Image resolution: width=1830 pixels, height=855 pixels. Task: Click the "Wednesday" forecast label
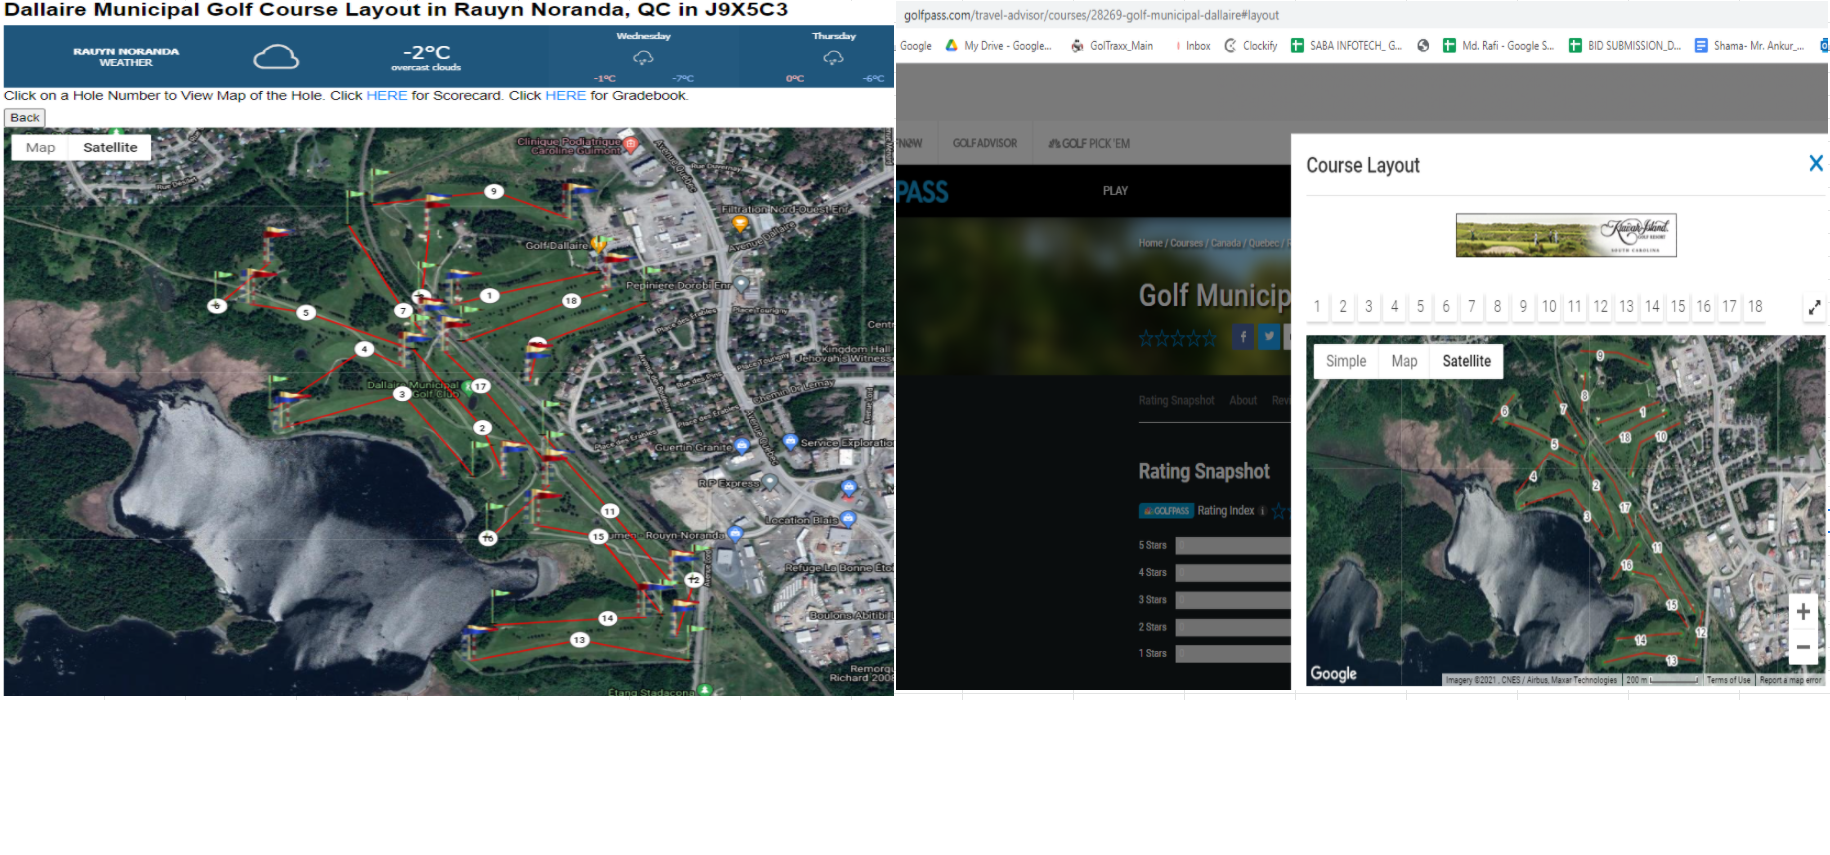coord(643,36)
